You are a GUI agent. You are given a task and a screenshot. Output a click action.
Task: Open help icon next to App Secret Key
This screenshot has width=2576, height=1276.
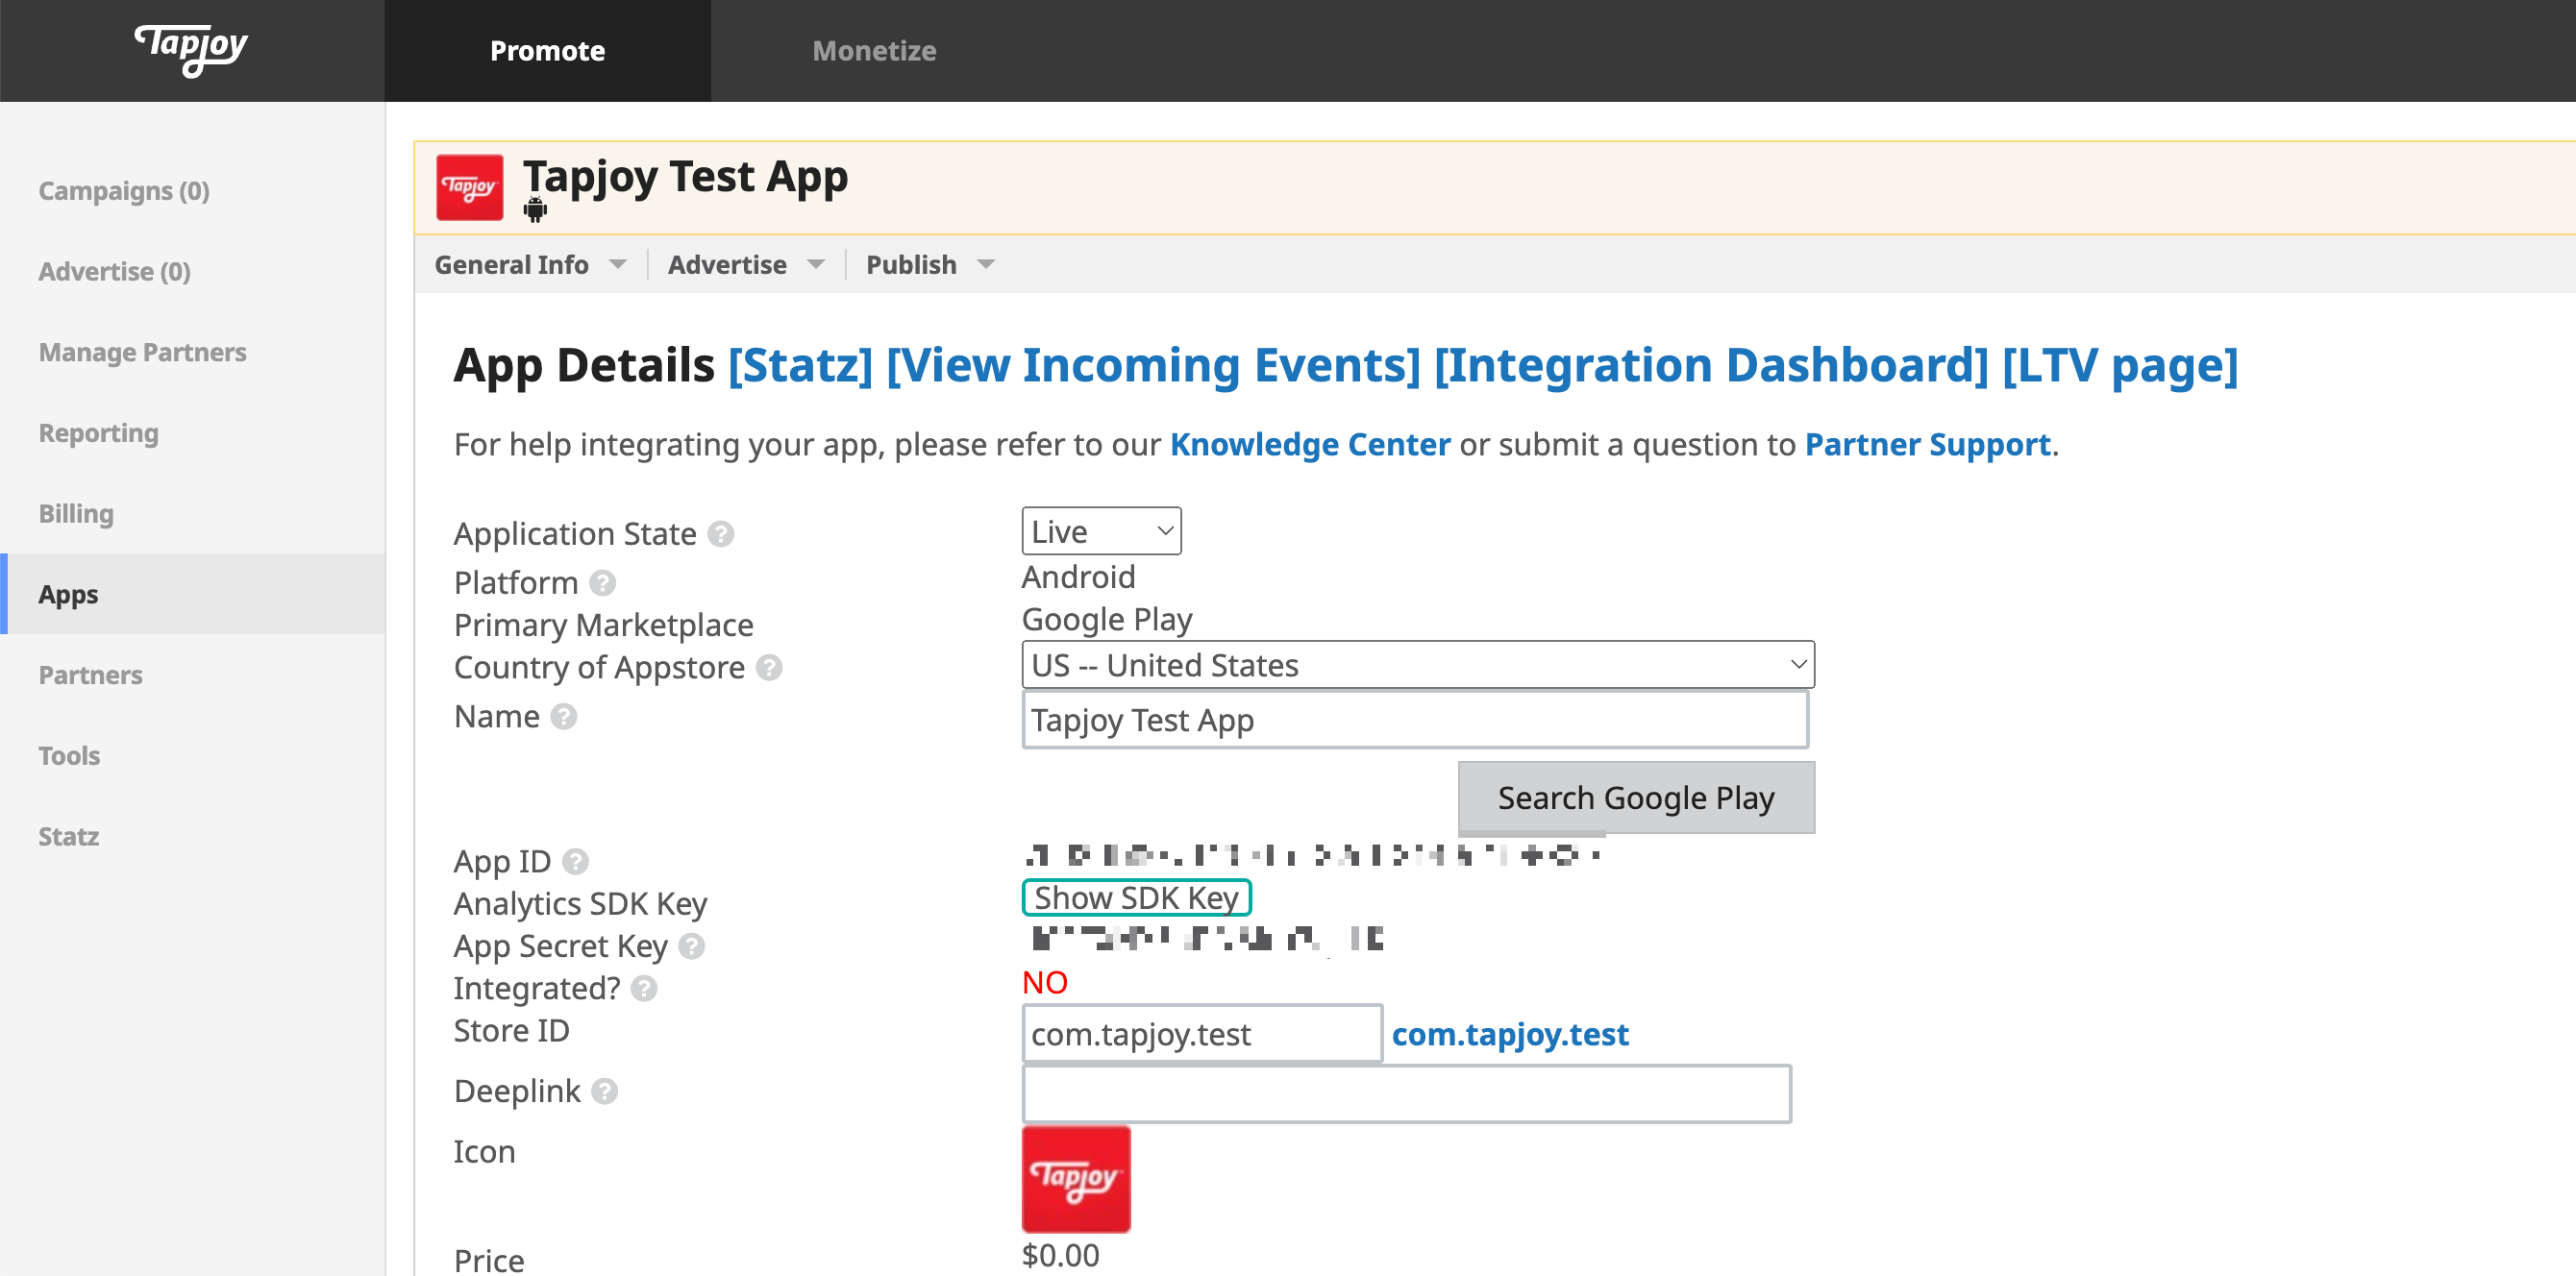click(x=691, y=946)
